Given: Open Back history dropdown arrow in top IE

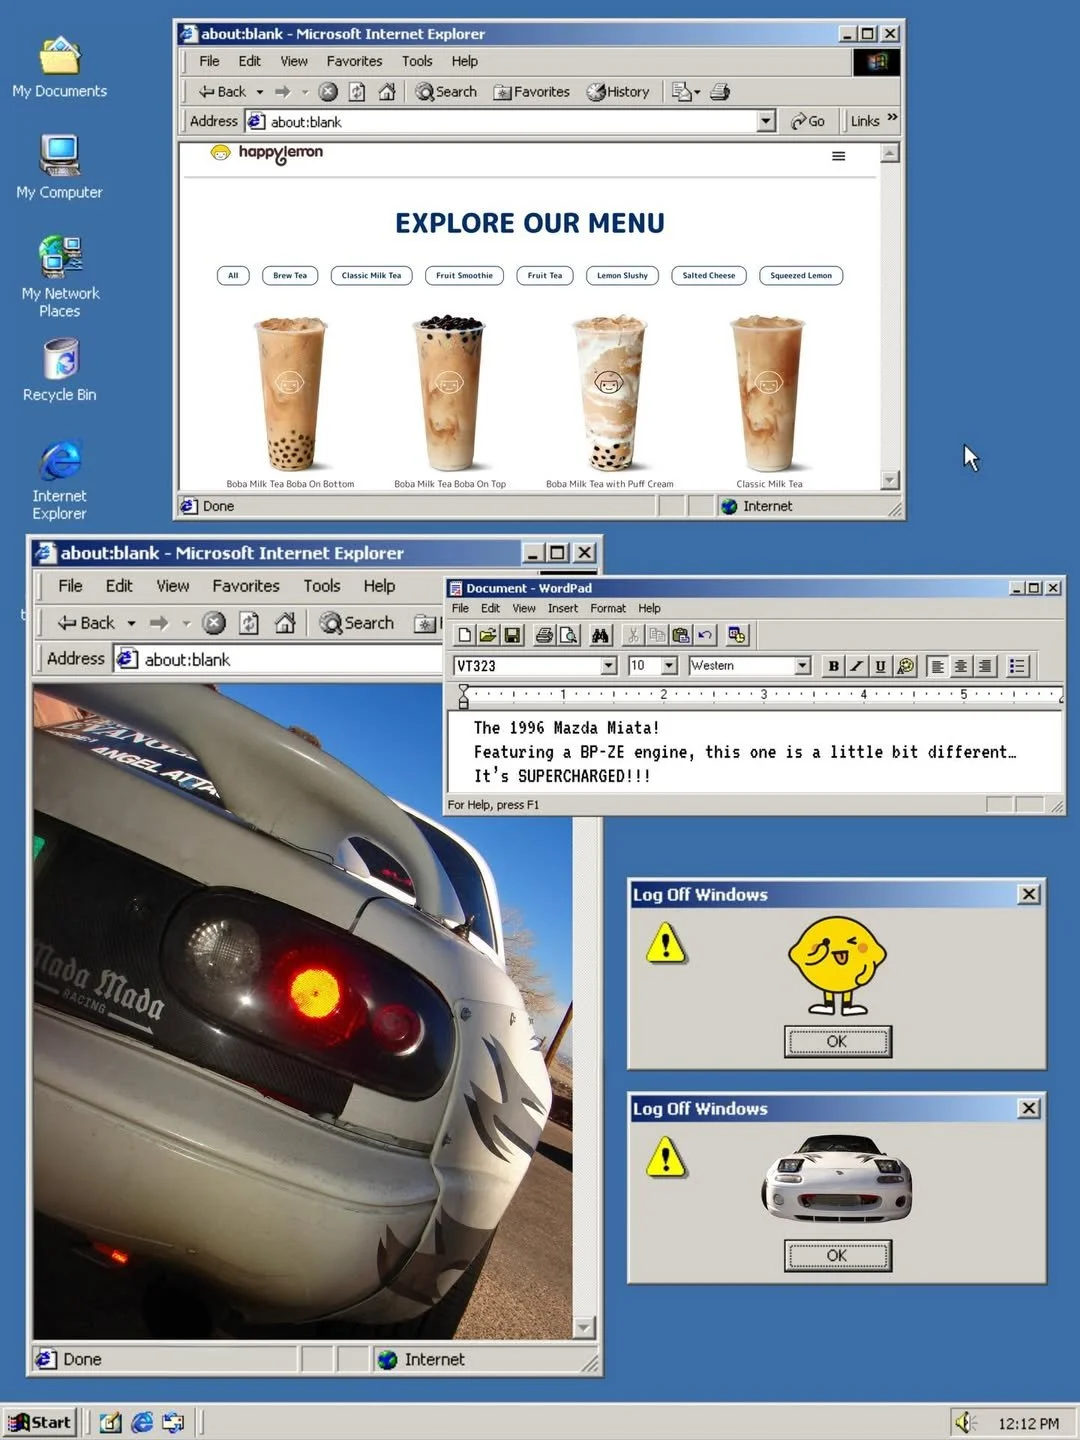Looking at the screenshot, I should (260, 92).
